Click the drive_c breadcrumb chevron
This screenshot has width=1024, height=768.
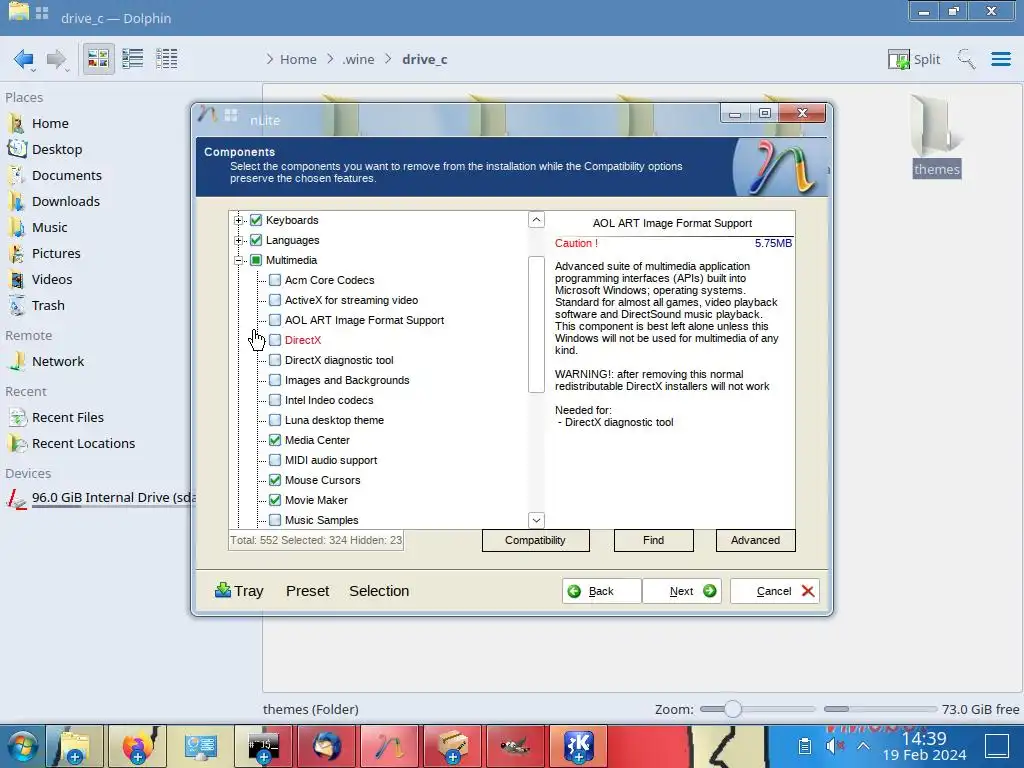click(389, 59)
